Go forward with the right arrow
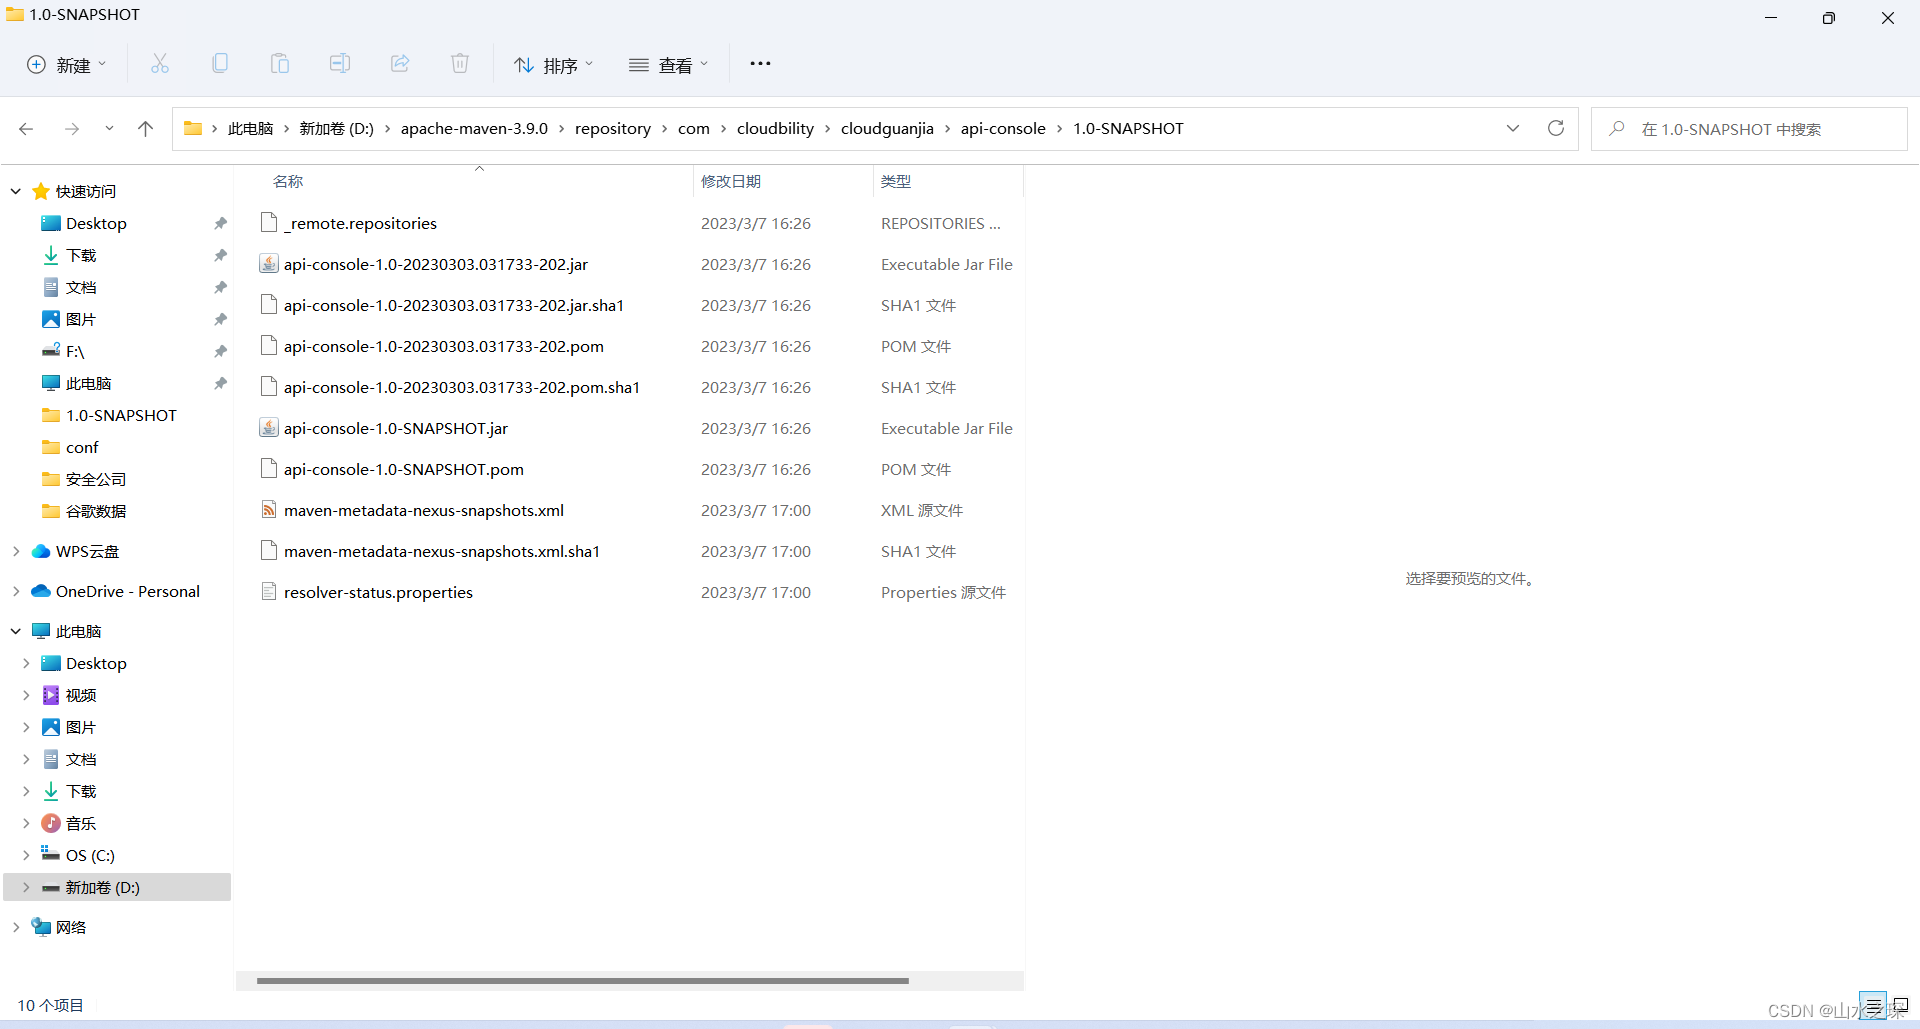The height and width of the screenshot is (1029, 1920). pos(72,129)
